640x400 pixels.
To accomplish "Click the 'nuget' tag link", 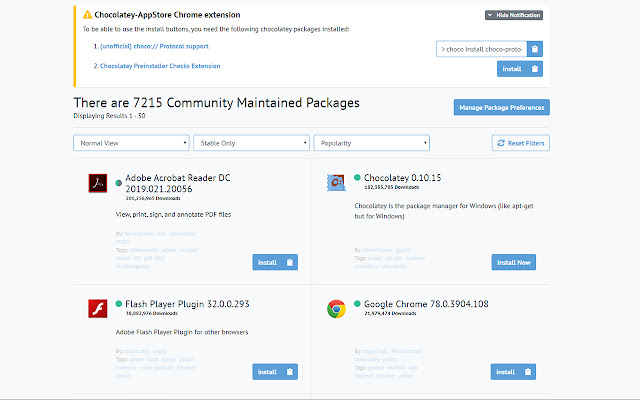I will [x=374, y=258].
